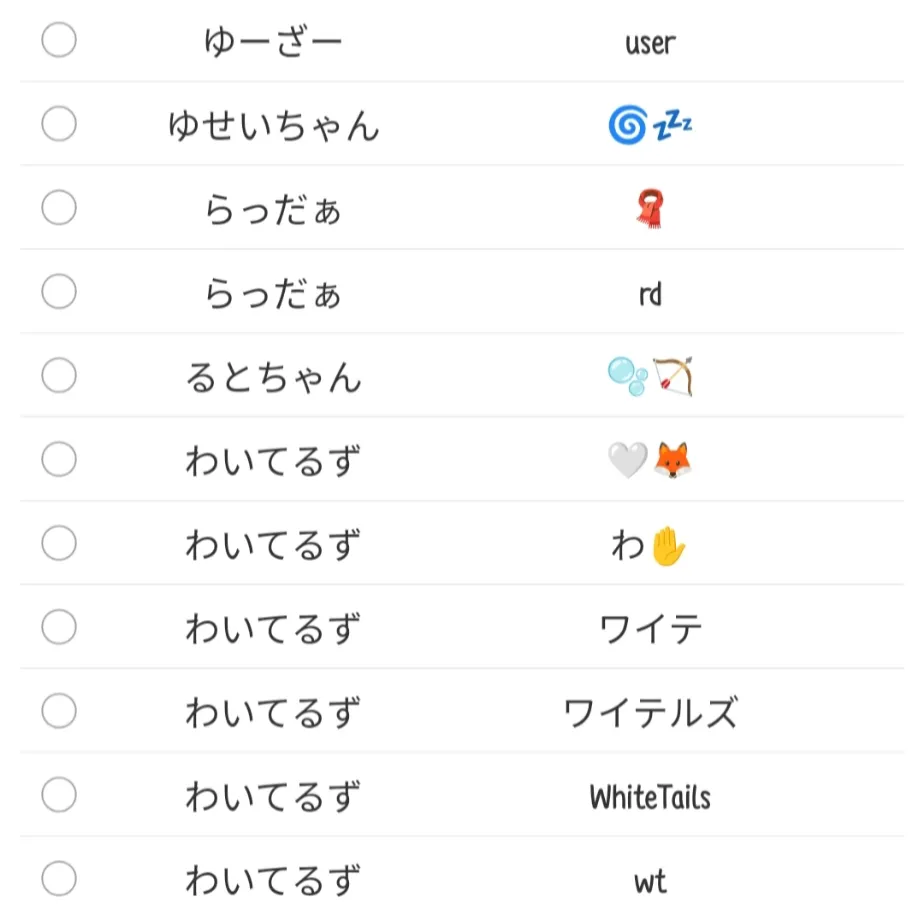Click the white heart and fox emoji
The height and width of the screenshot is (912, 924).
pyautogui.click(x=650, y=461)
